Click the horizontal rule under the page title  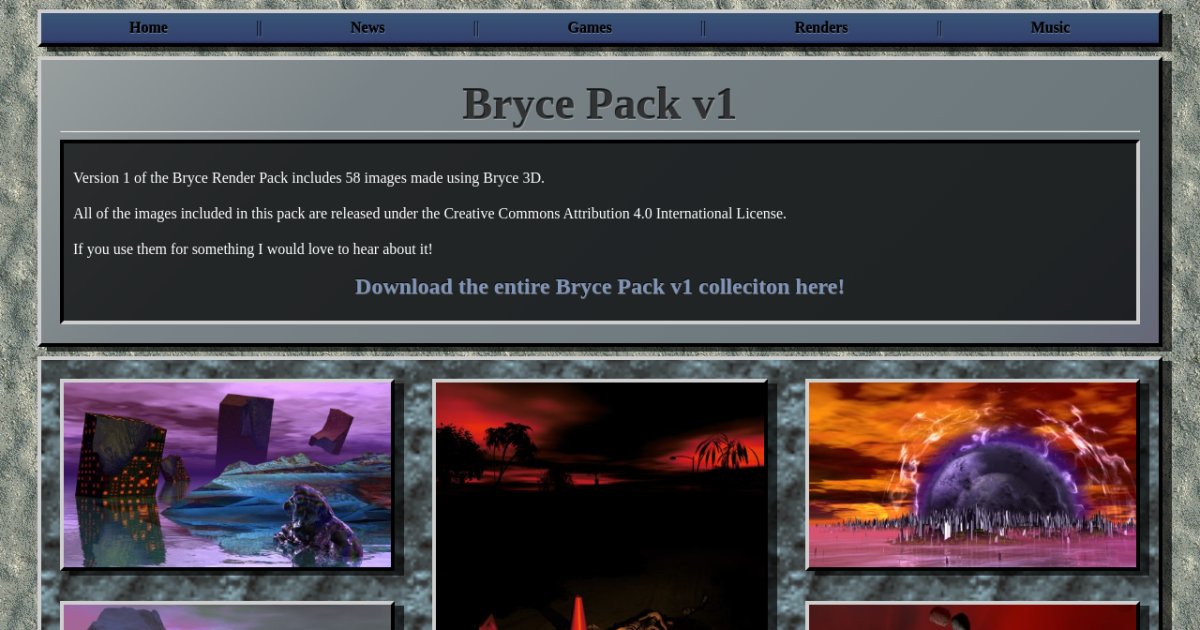click(x=599, y=132)
